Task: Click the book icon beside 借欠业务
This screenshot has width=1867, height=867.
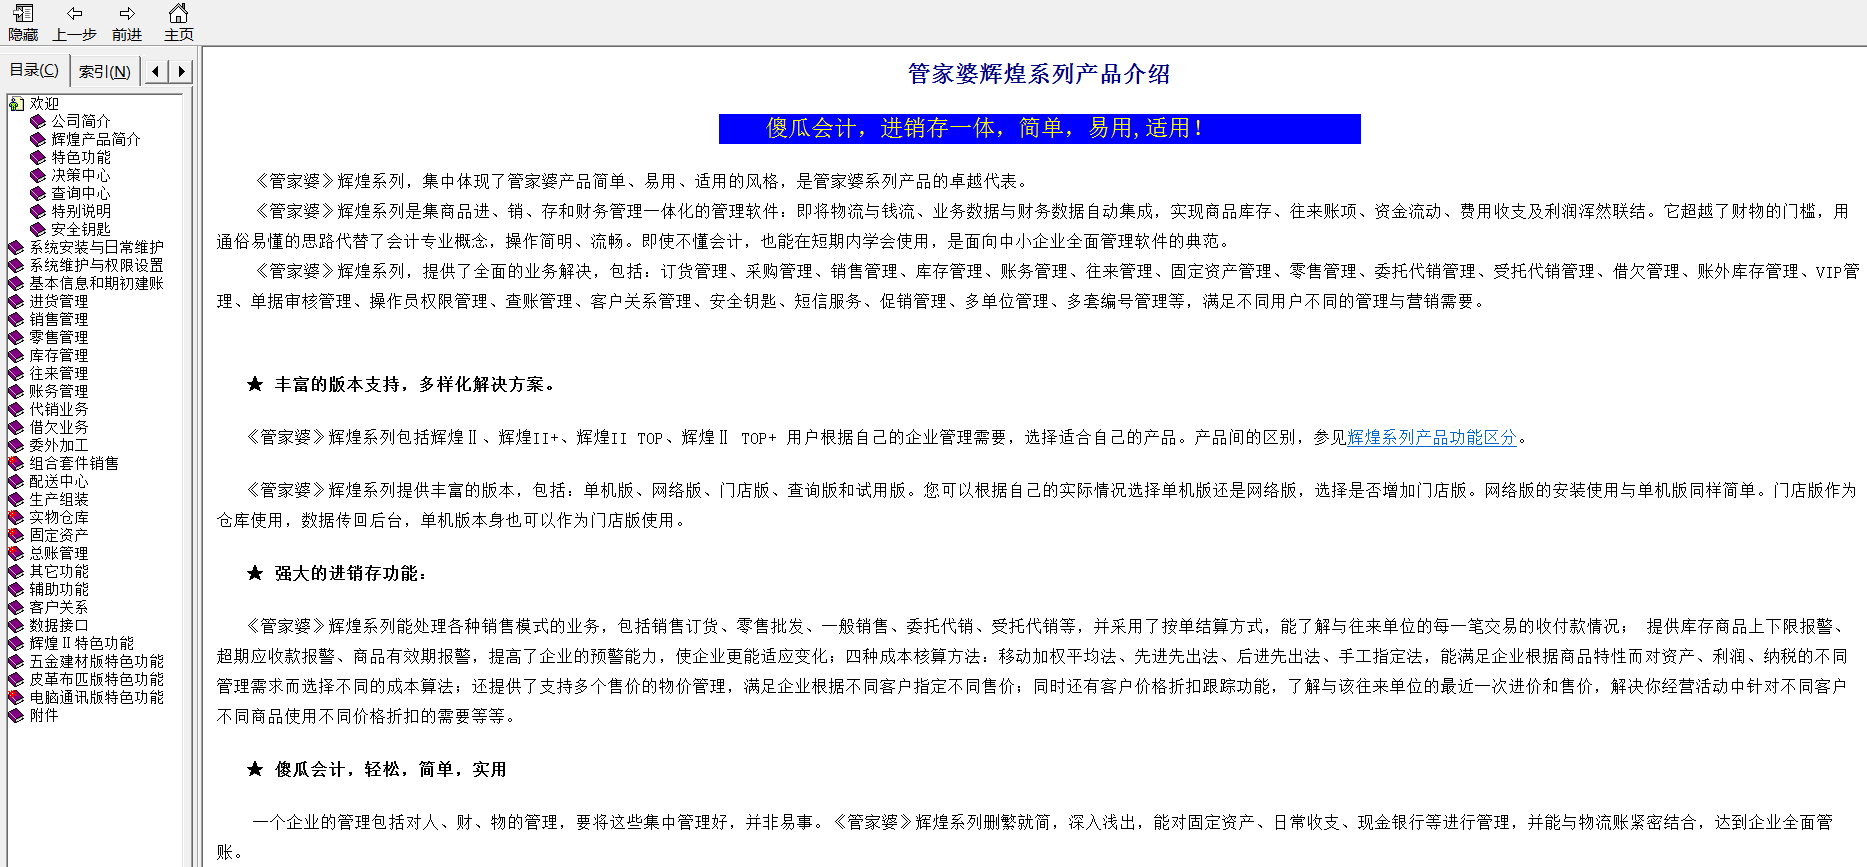Action: pyautogui.click(x=16, y=427)
